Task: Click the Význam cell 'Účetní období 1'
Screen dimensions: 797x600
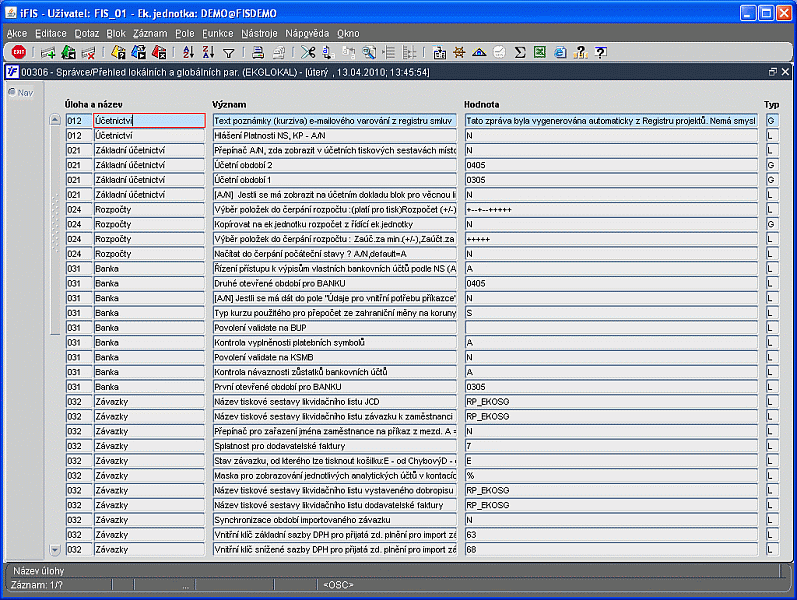Action: [x=334, y=179]
